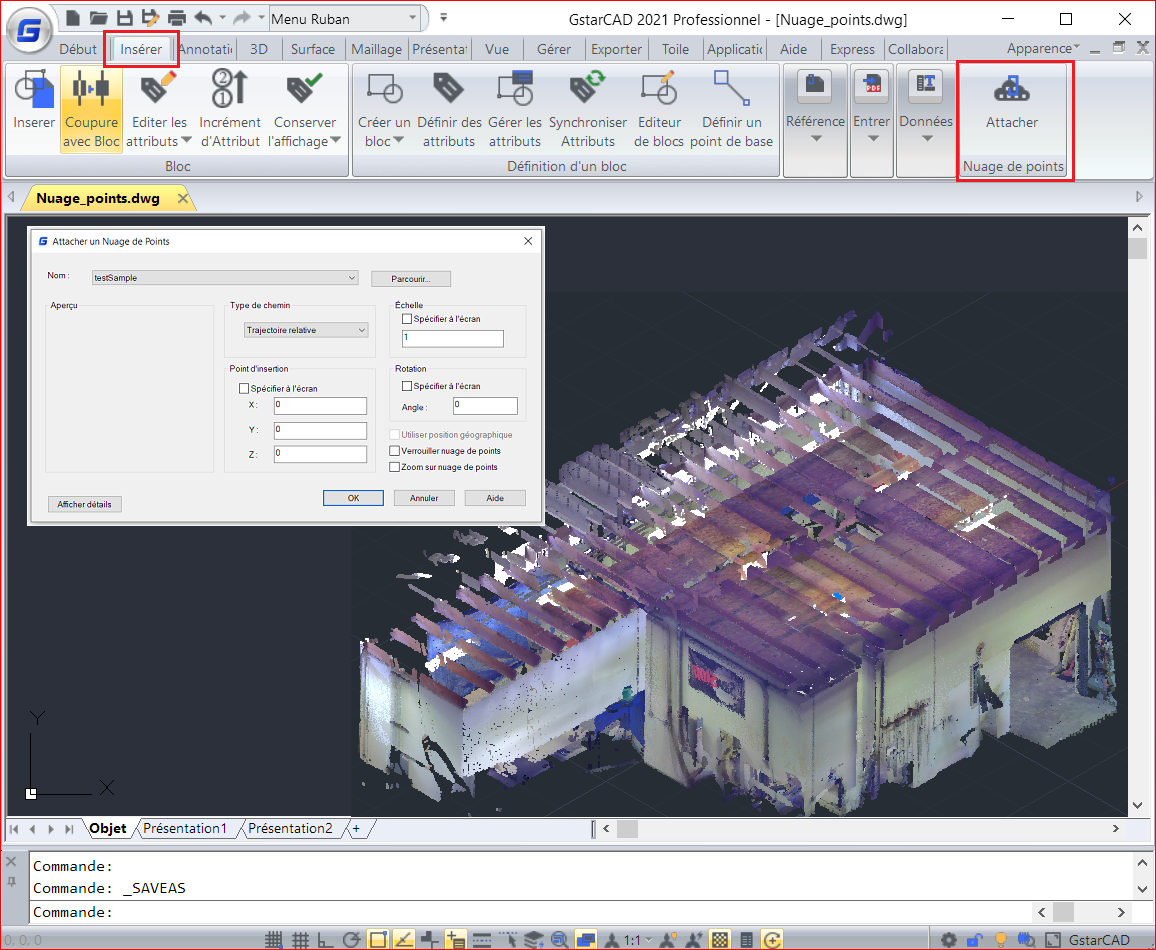Open the status bar settings gear
This screenshot has height=950, width=1156.
pos(949,940)
